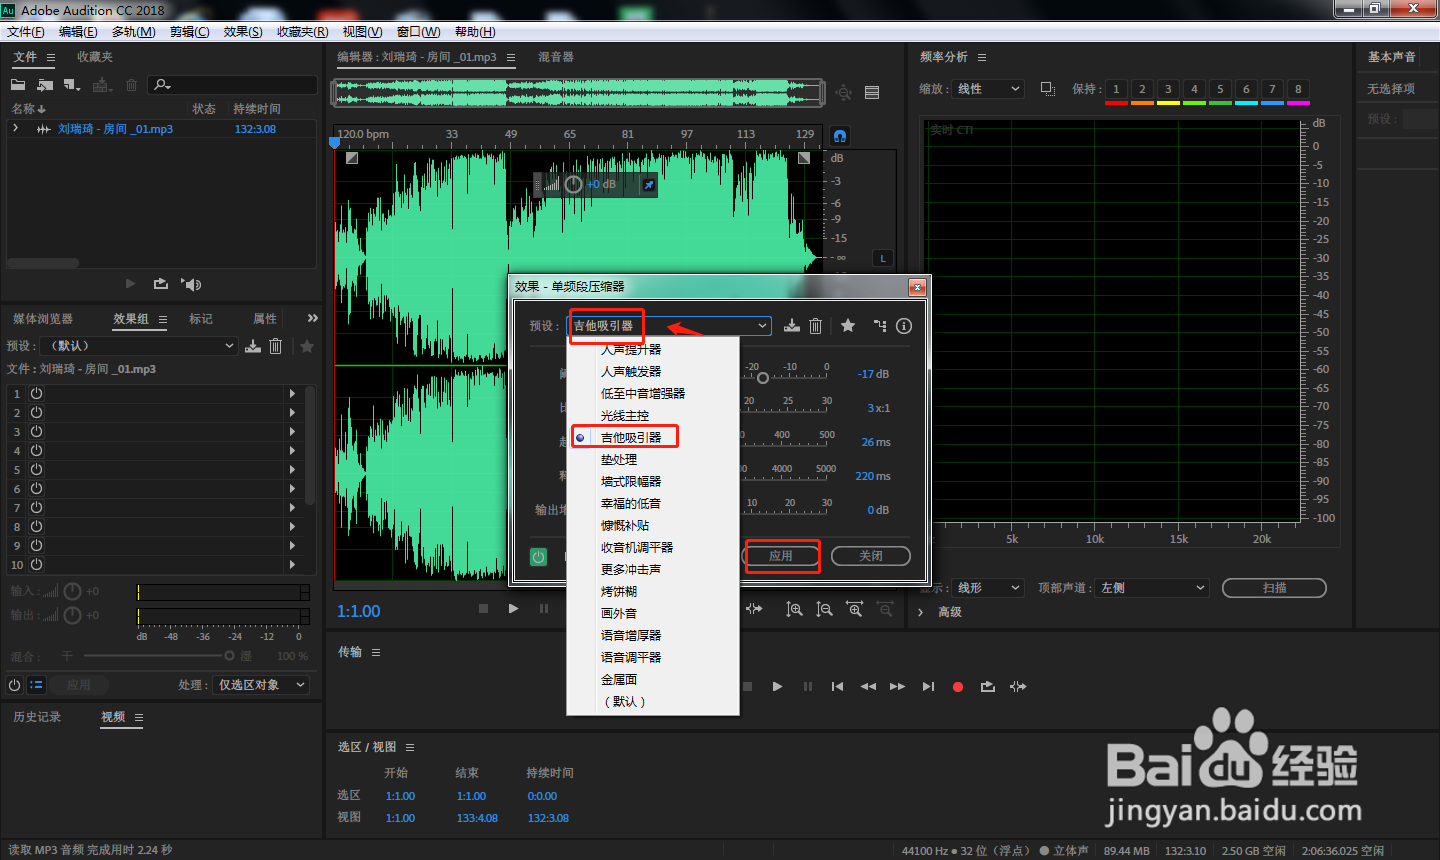This screenshot has height=860, width=1440.
Task: Pin the HUD volume control
Action: pyautogui.click(x=648, y=185)
